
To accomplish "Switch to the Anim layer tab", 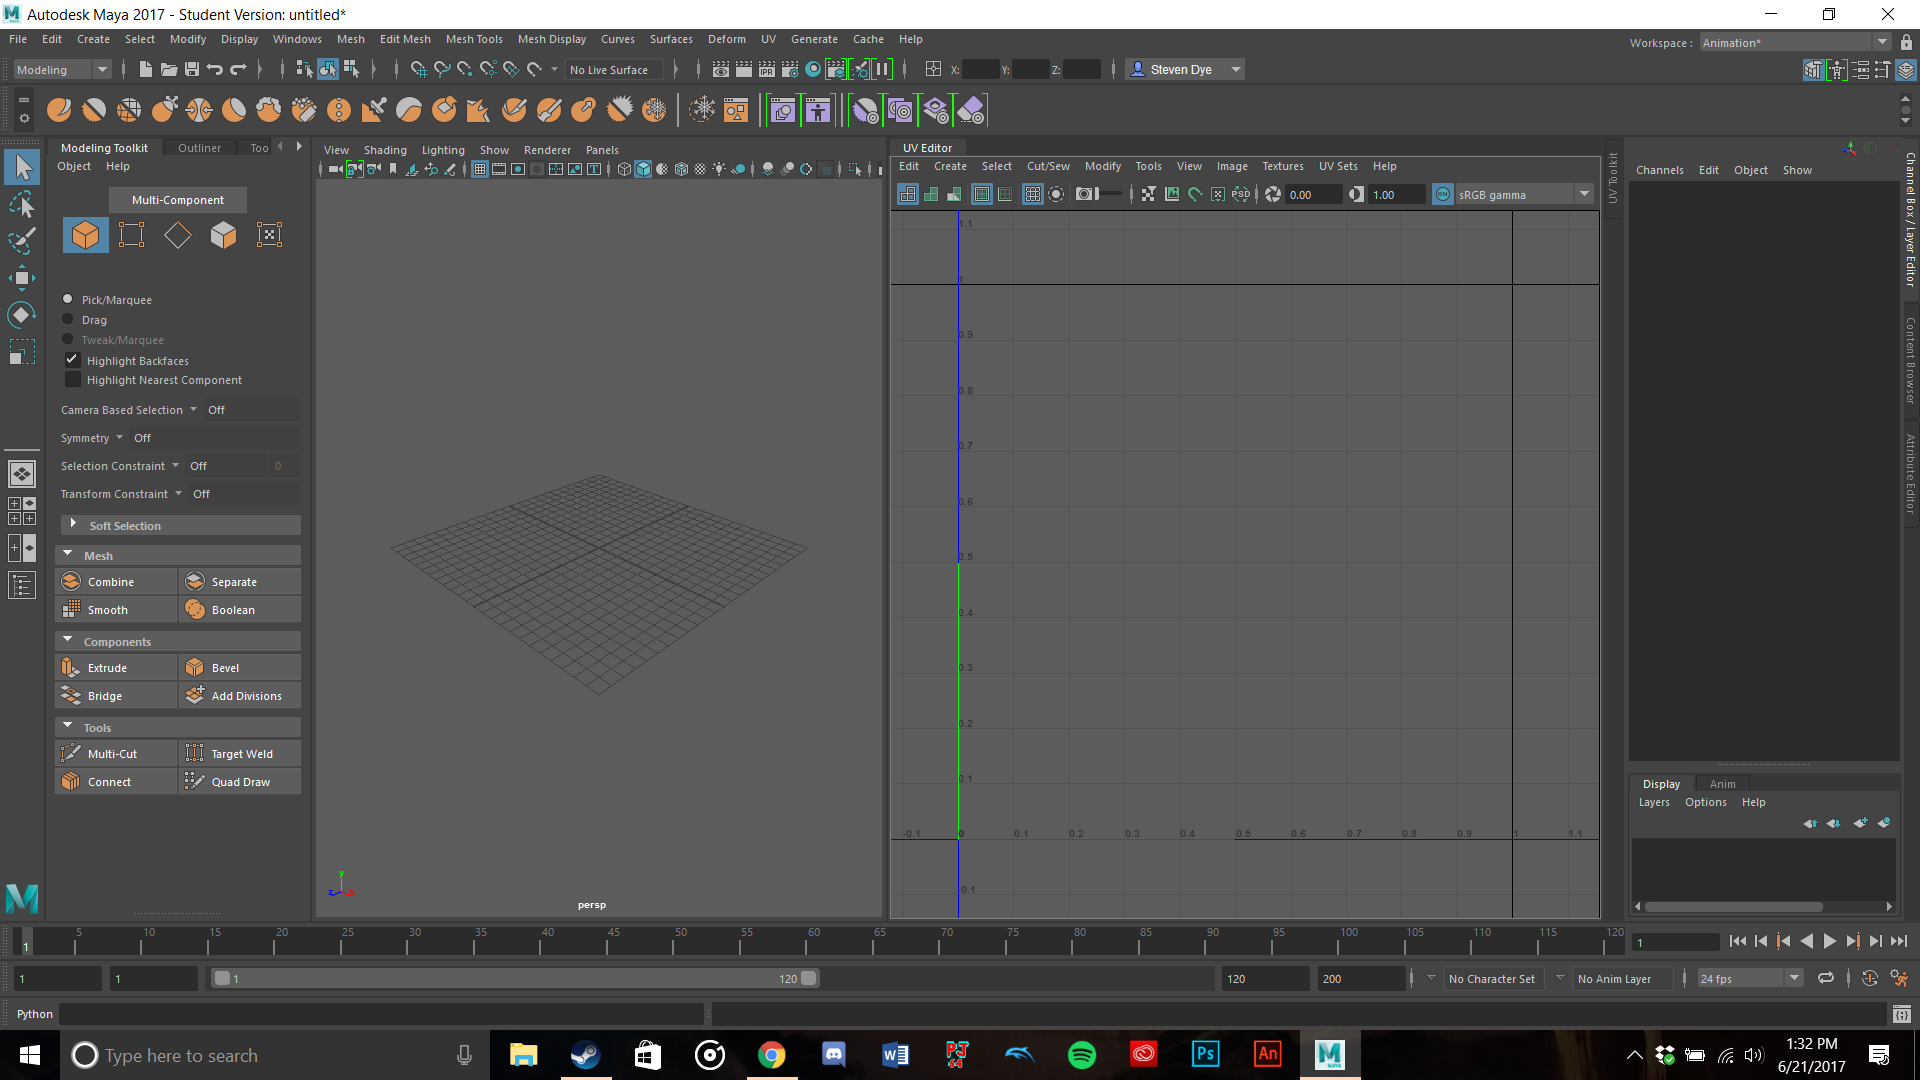I will point(1722,784).
